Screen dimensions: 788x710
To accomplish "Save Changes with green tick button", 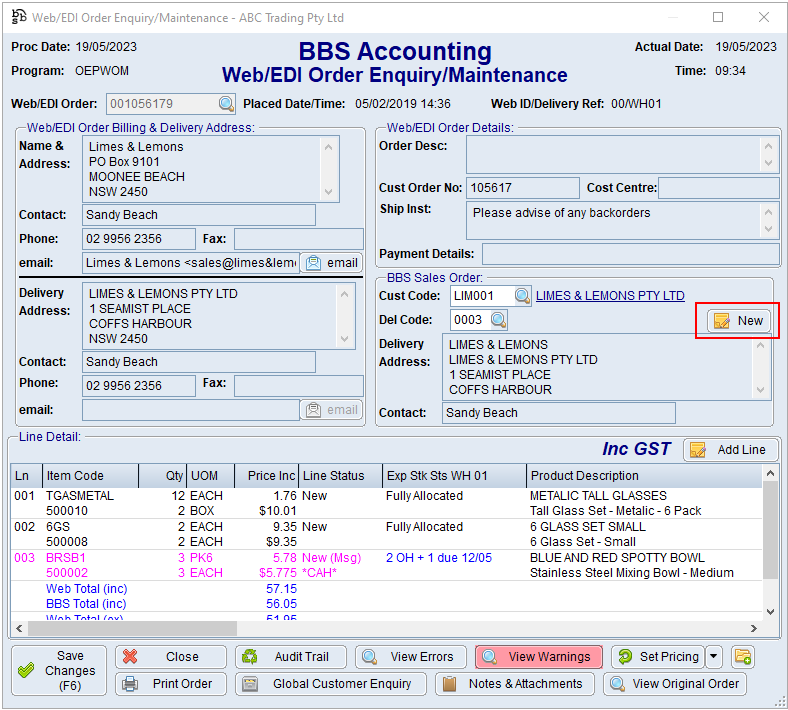I will coord(58,670).
